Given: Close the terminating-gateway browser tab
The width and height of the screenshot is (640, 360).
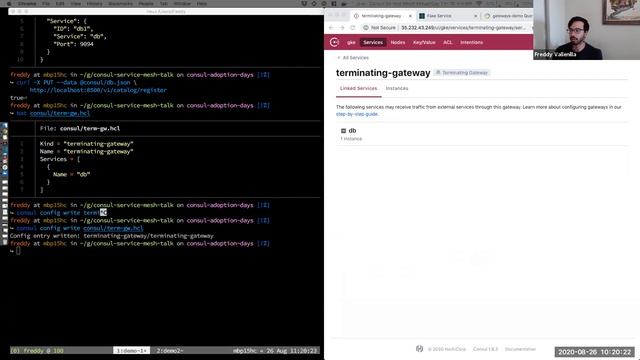Looking at the screenshot, I should [x=410, y=16].
